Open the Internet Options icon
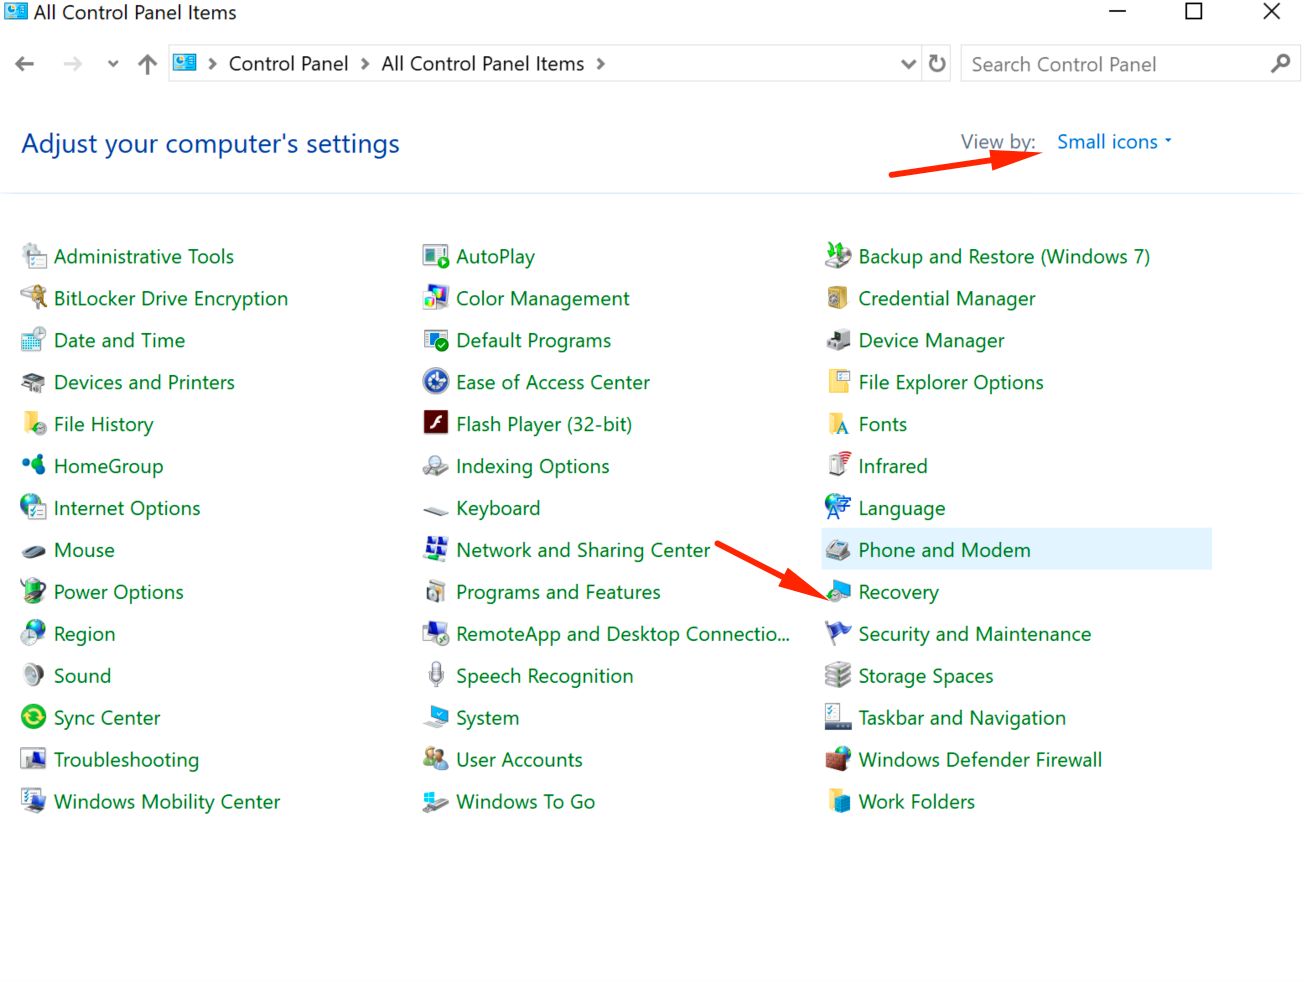 34,508
